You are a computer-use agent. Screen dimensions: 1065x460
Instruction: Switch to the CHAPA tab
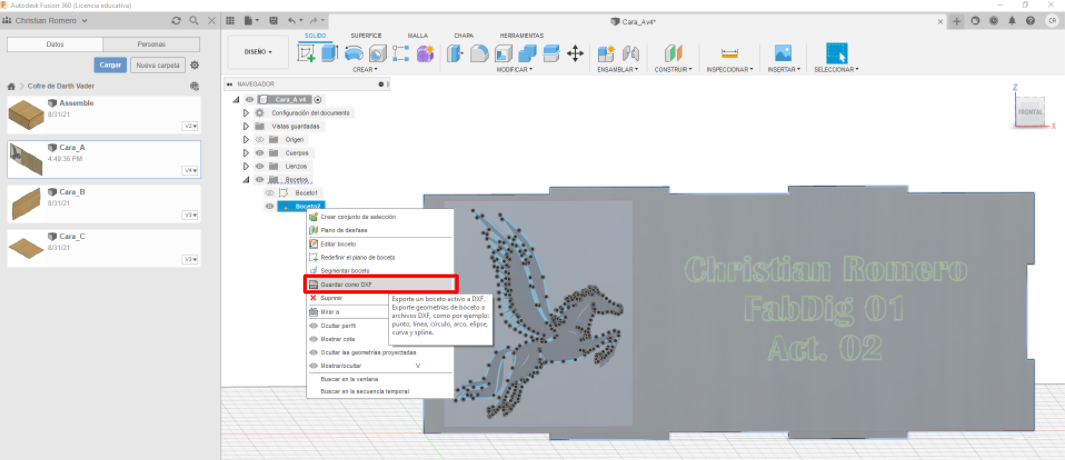tap(464, 35)
